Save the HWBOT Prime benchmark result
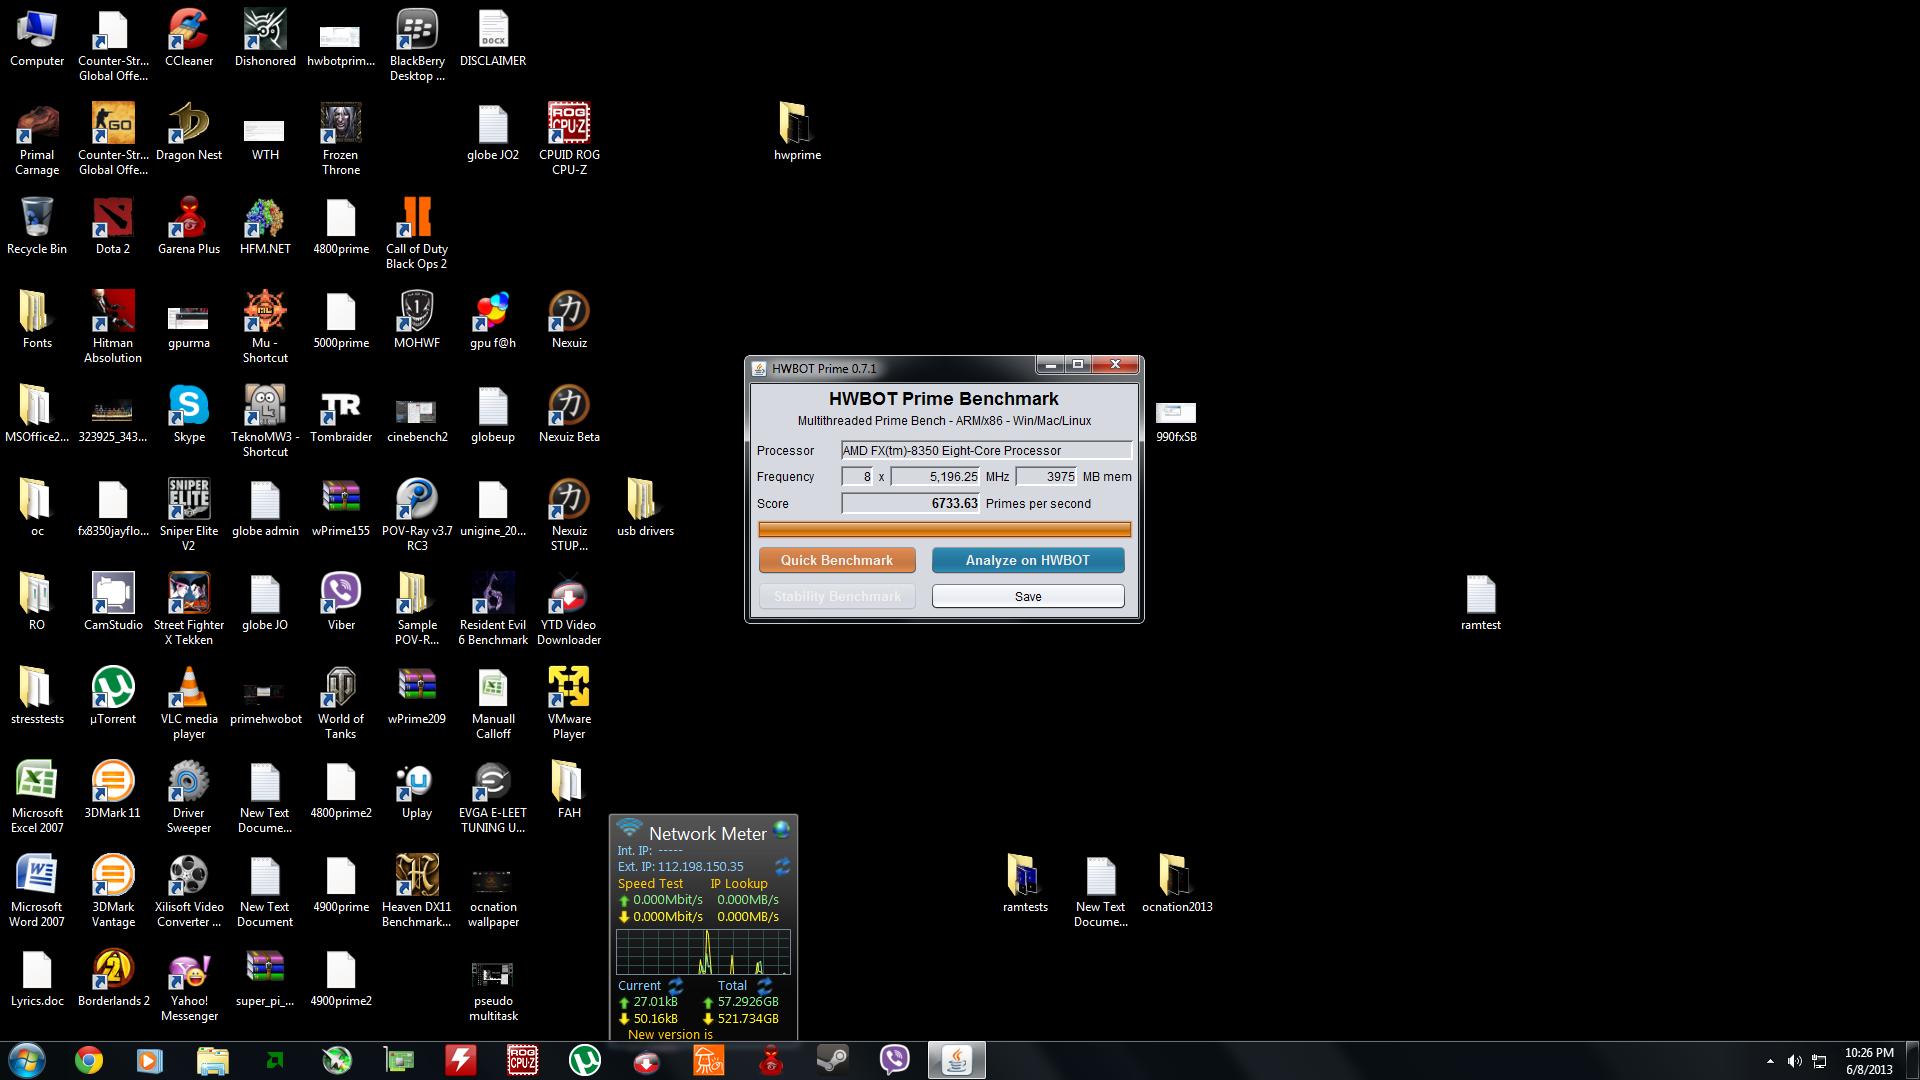1920x1080 pixels. pos(1028,596)
